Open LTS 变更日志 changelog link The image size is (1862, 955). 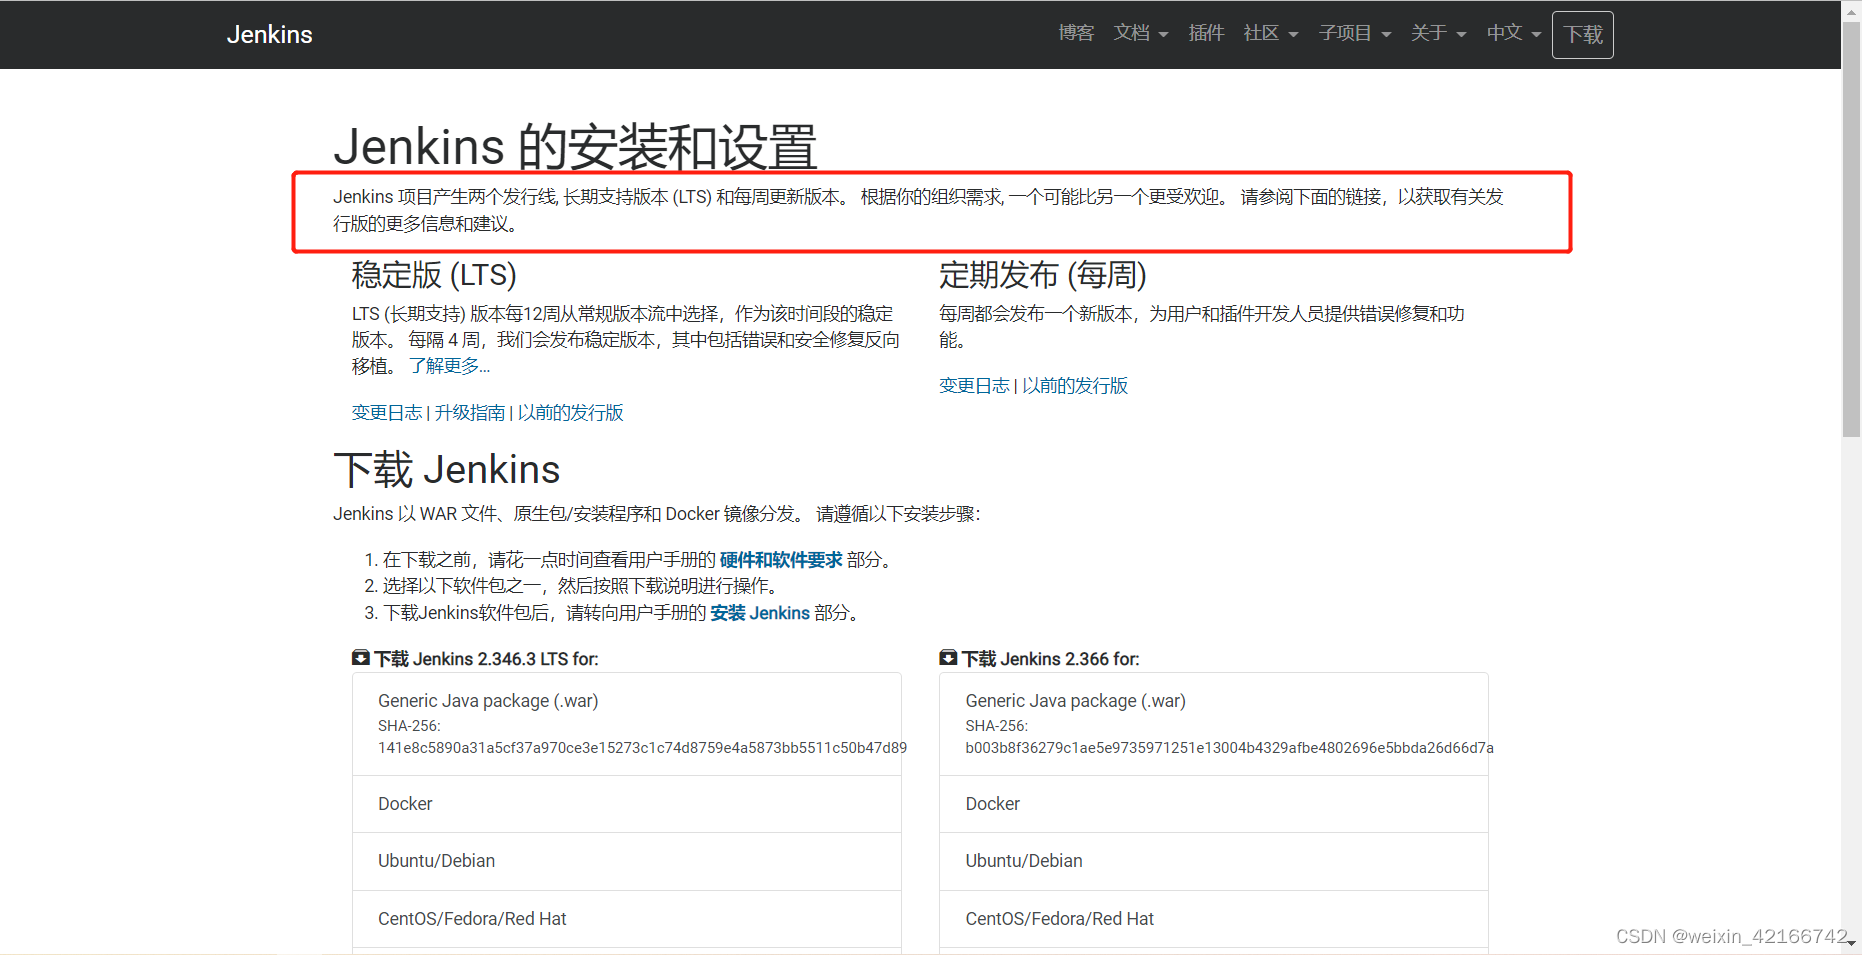click(x=387, y=413)
